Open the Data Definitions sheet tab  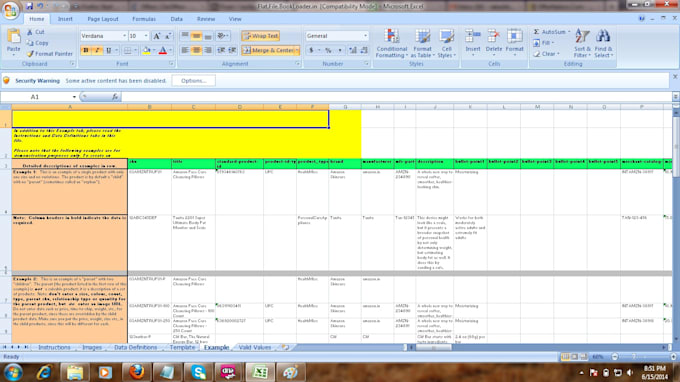pos(135,347)
